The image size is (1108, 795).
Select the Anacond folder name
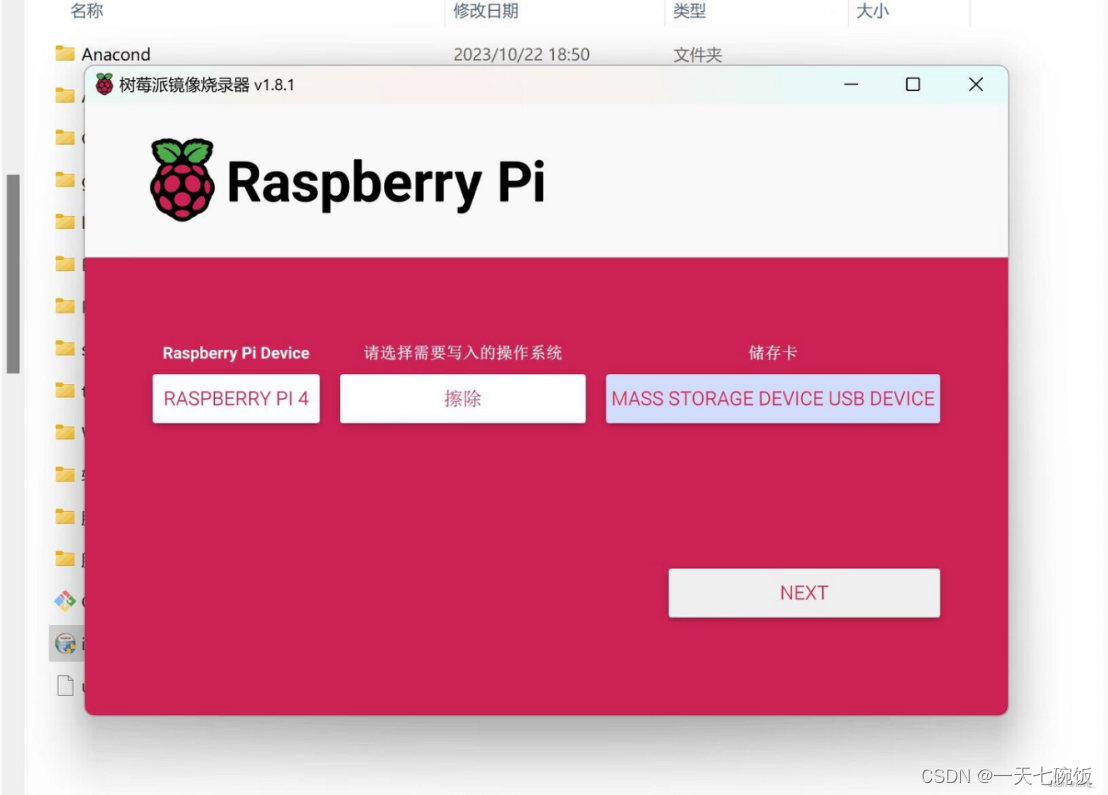pyautogui.click(x=116, y=54)
